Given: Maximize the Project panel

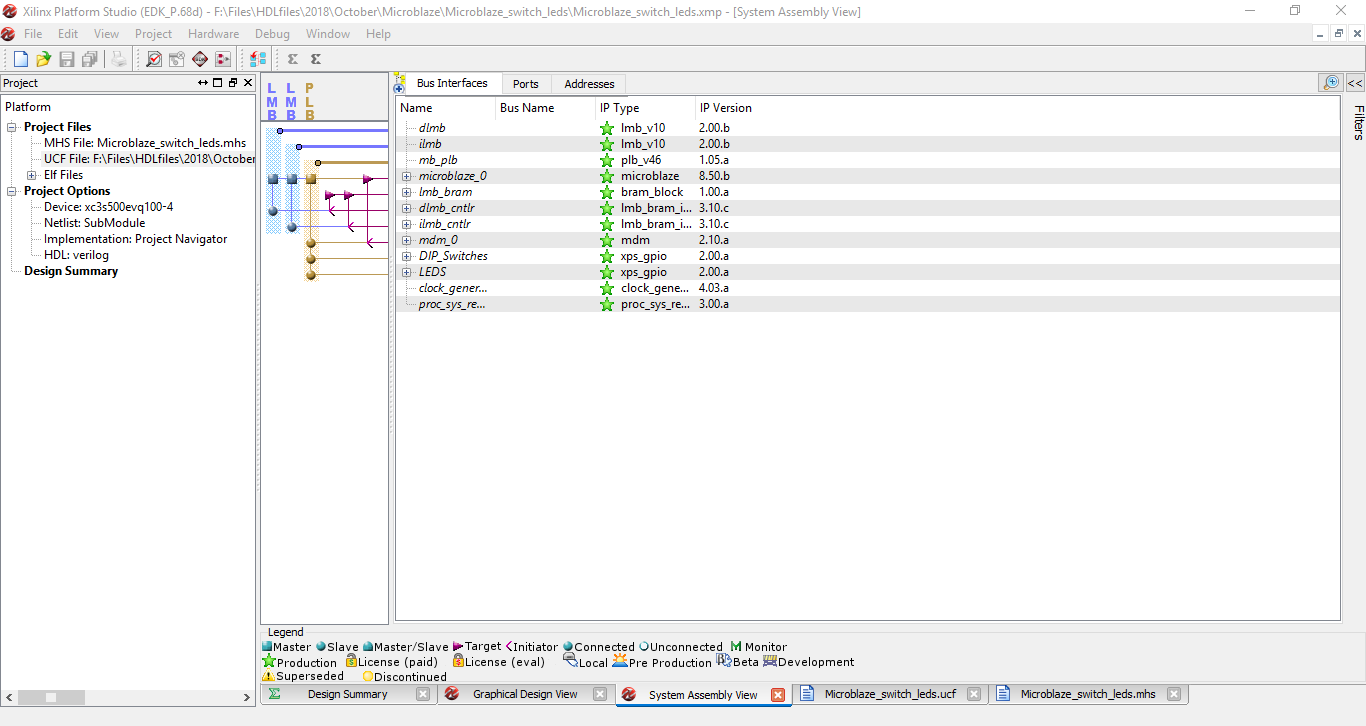Looking at the screenshot, I should pos(218,83).
